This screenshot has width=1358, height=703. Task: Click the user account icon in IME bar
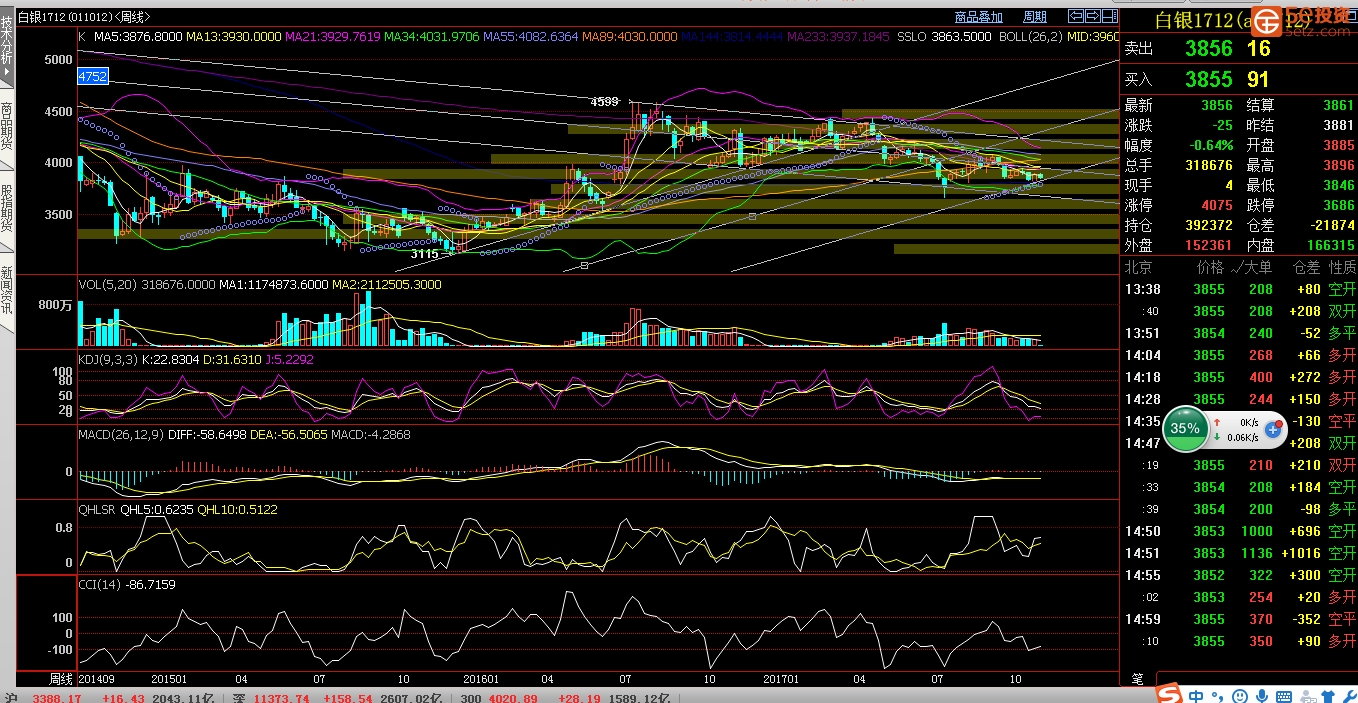click(1307, 695)
